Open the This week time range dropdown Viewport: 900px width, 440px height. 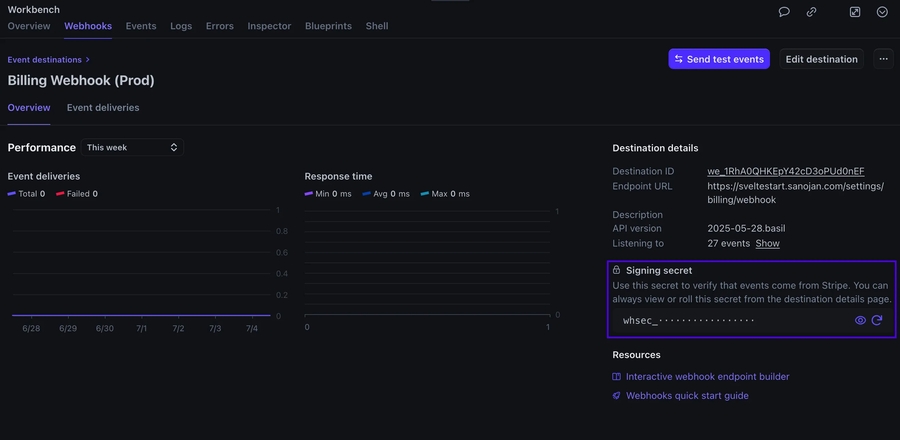click(132, 147)
